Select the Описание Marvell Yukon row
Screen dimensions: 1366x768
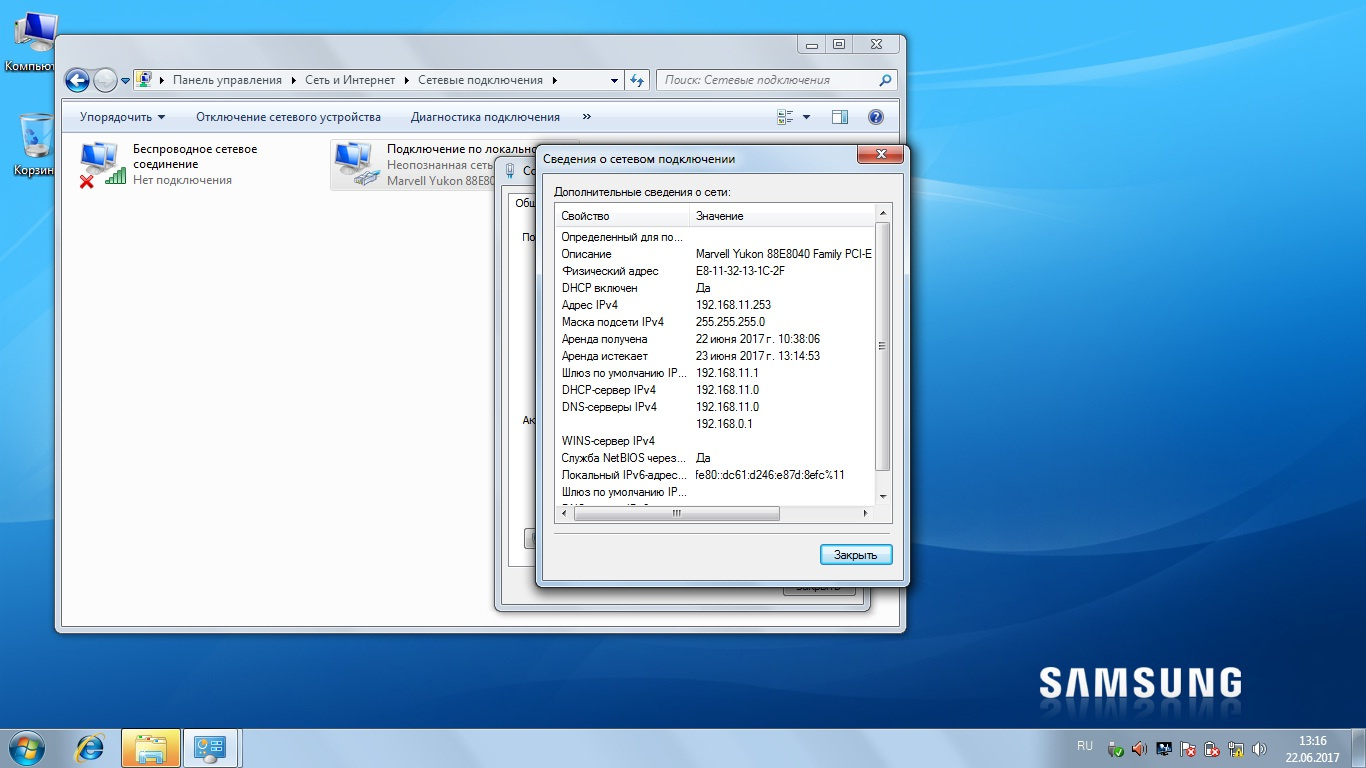pyautogui.click(x=715, y=254)
